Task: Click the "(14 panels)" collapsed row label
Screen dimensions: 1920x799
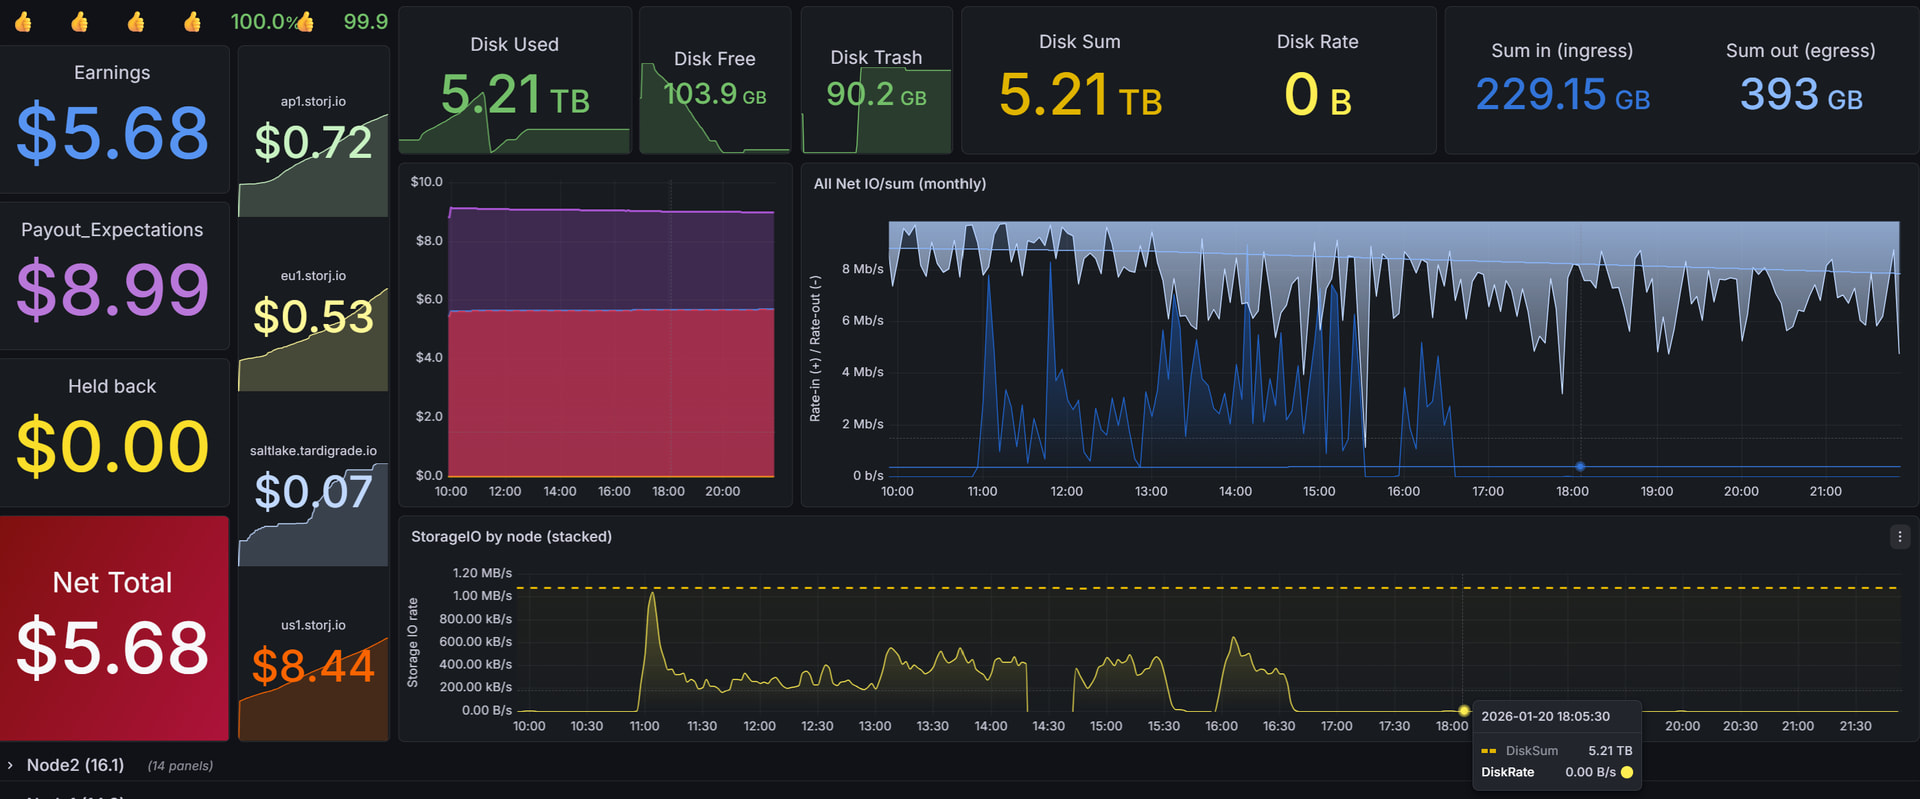Action: pyautogui.click(x=180, y=766)
